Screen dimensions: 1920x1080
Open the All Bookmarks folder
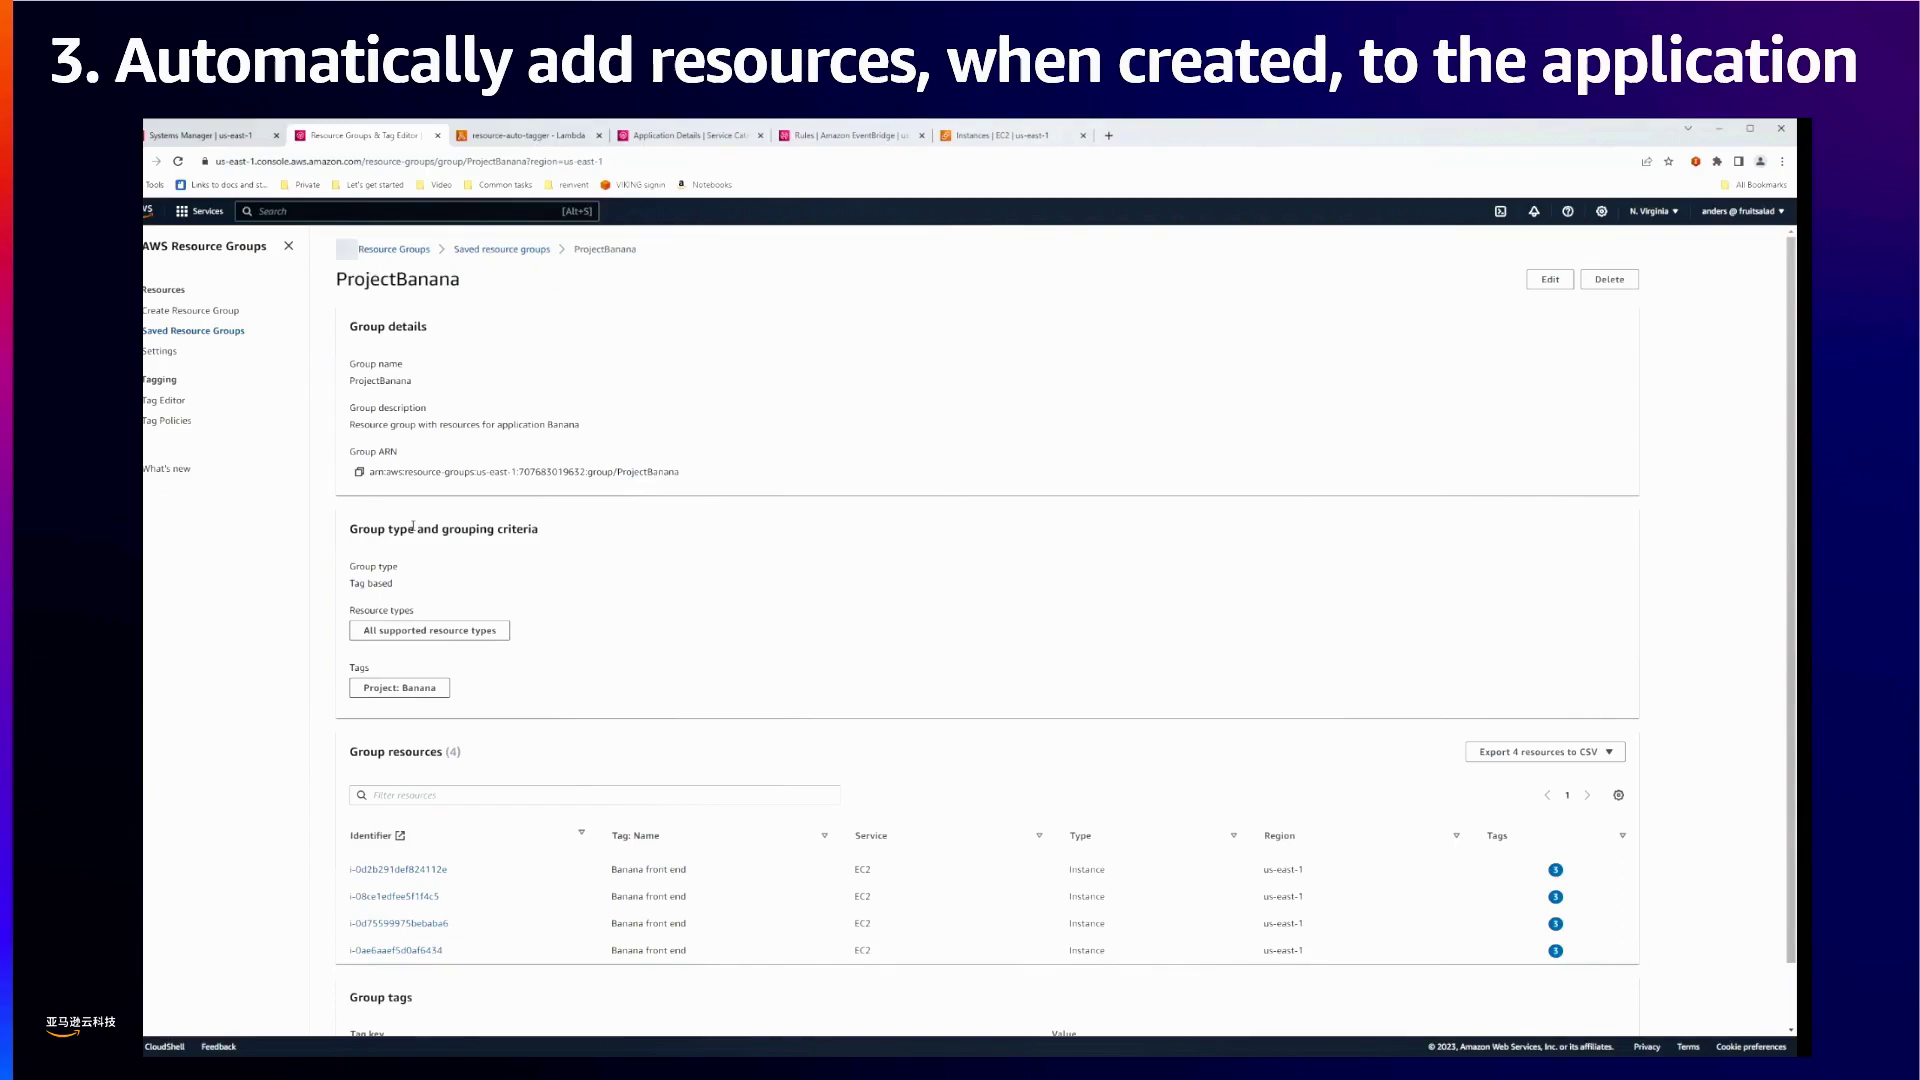(1754, 185)
